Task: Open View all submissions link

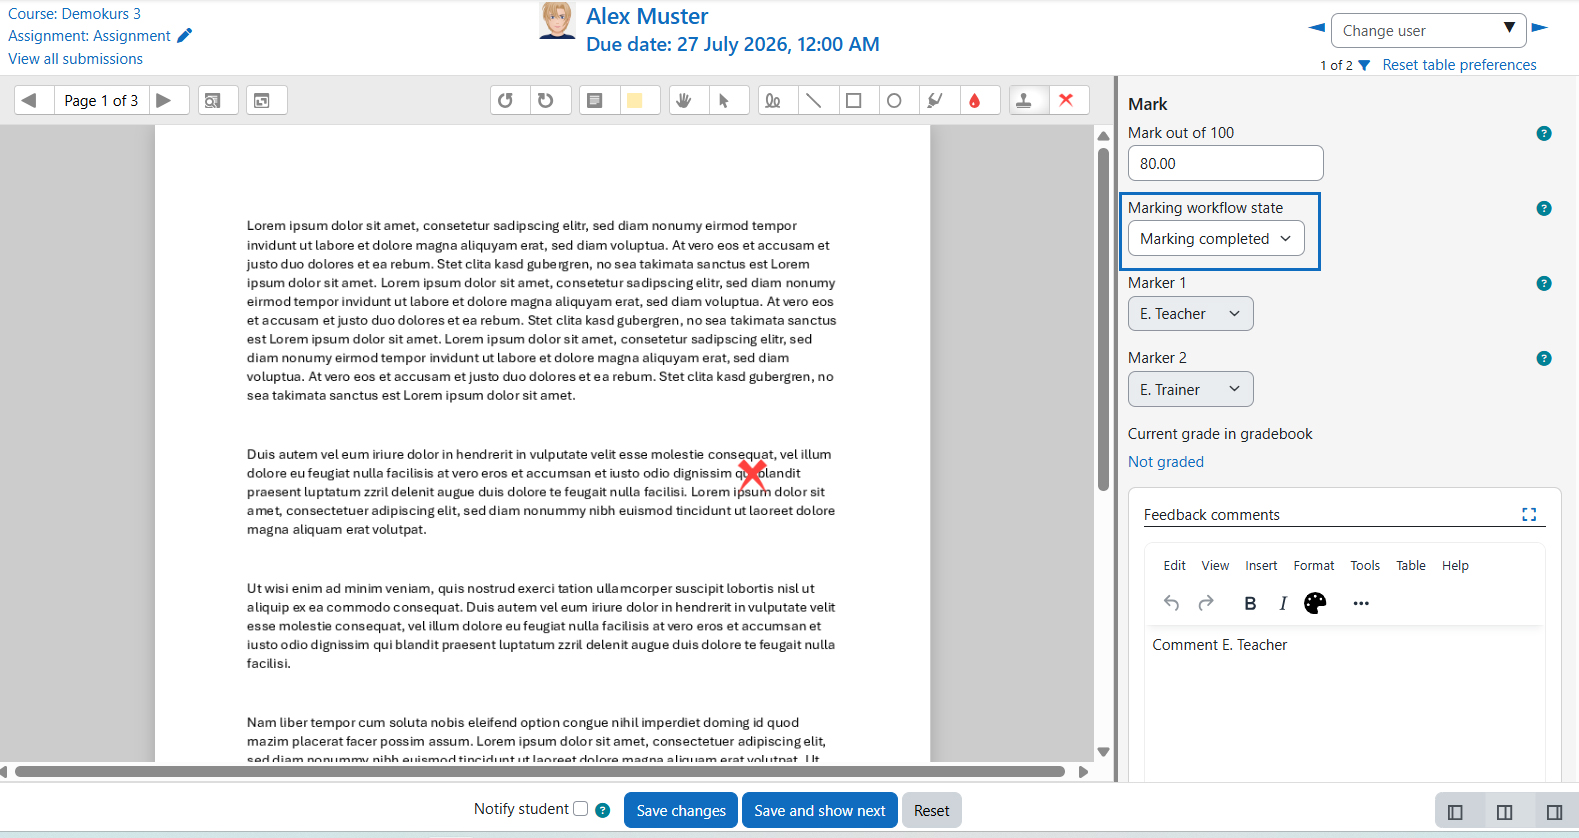Action: [75, 59]
